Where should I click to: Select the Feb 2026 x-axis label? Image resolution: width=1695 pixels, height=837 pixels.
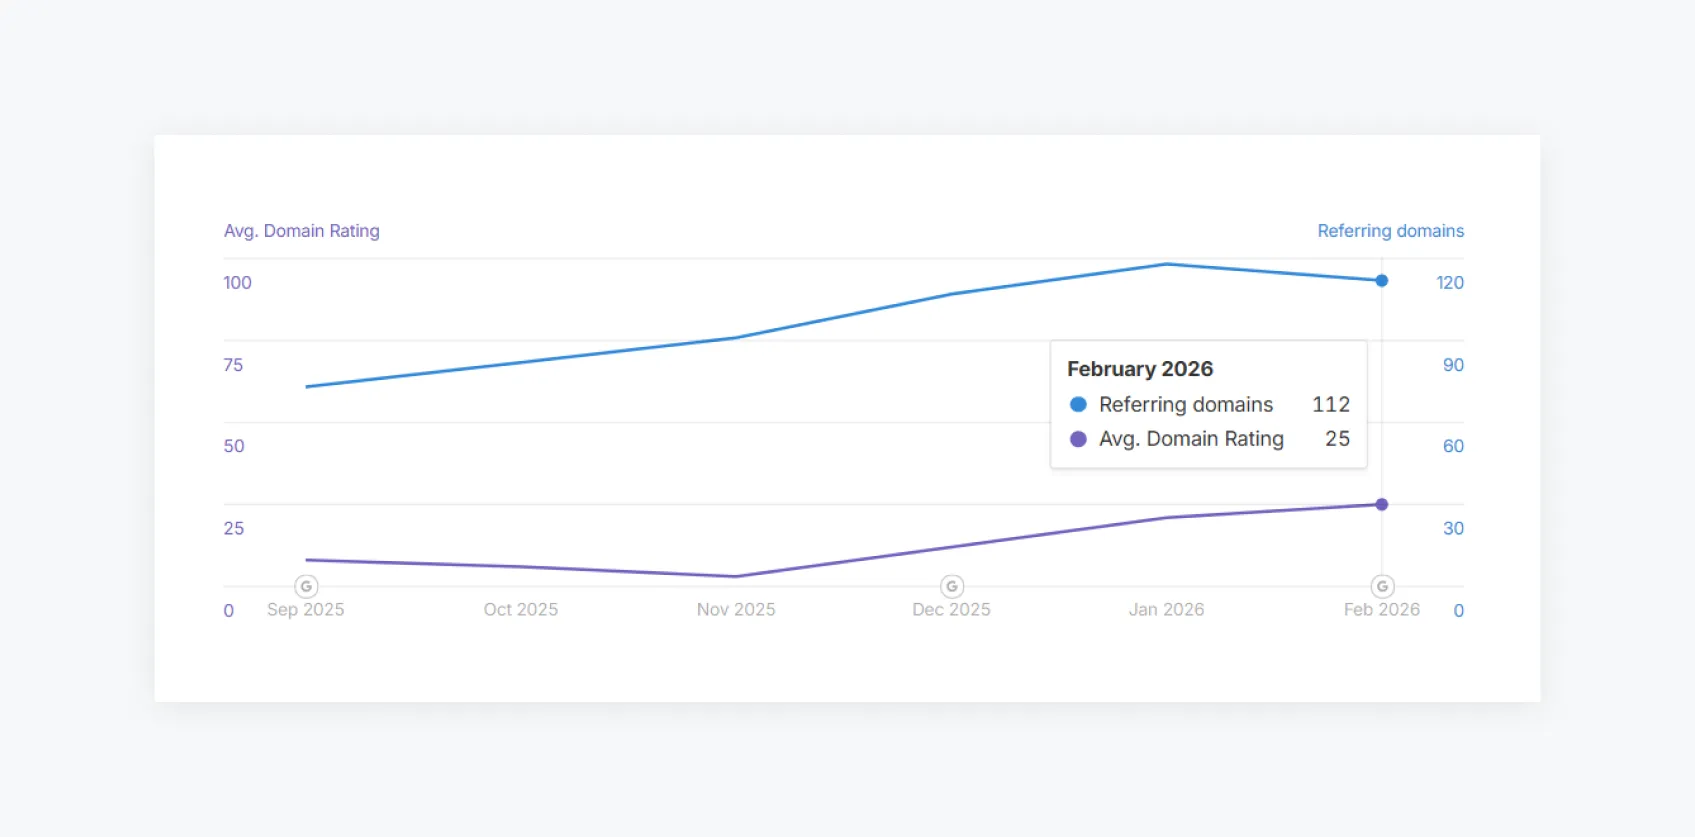[1381, 610]
